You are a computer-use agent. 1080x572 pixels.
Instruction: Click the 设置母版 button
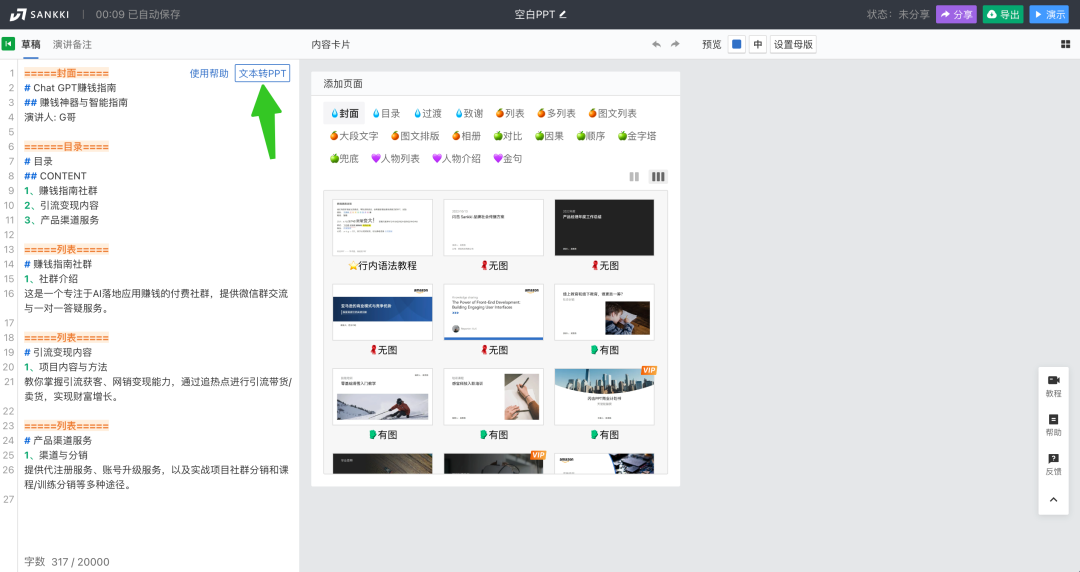793,44
